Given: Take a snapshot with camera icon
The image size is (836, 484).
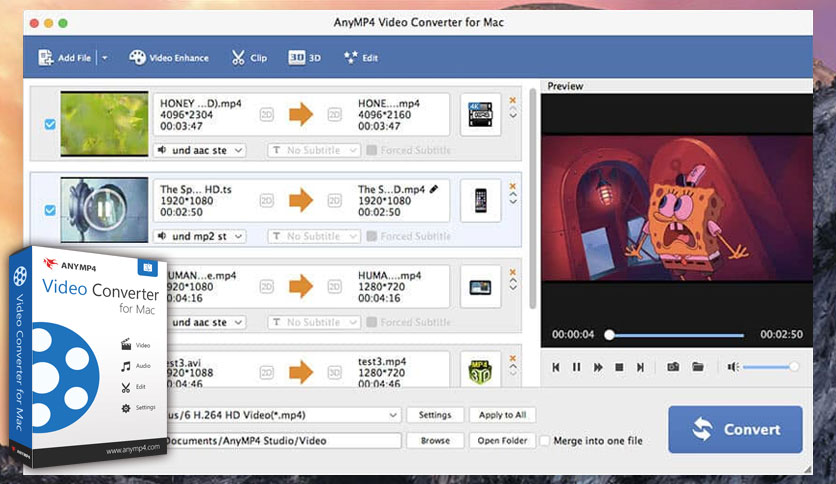Looking at the screenshot, I should tap(673, 367).
